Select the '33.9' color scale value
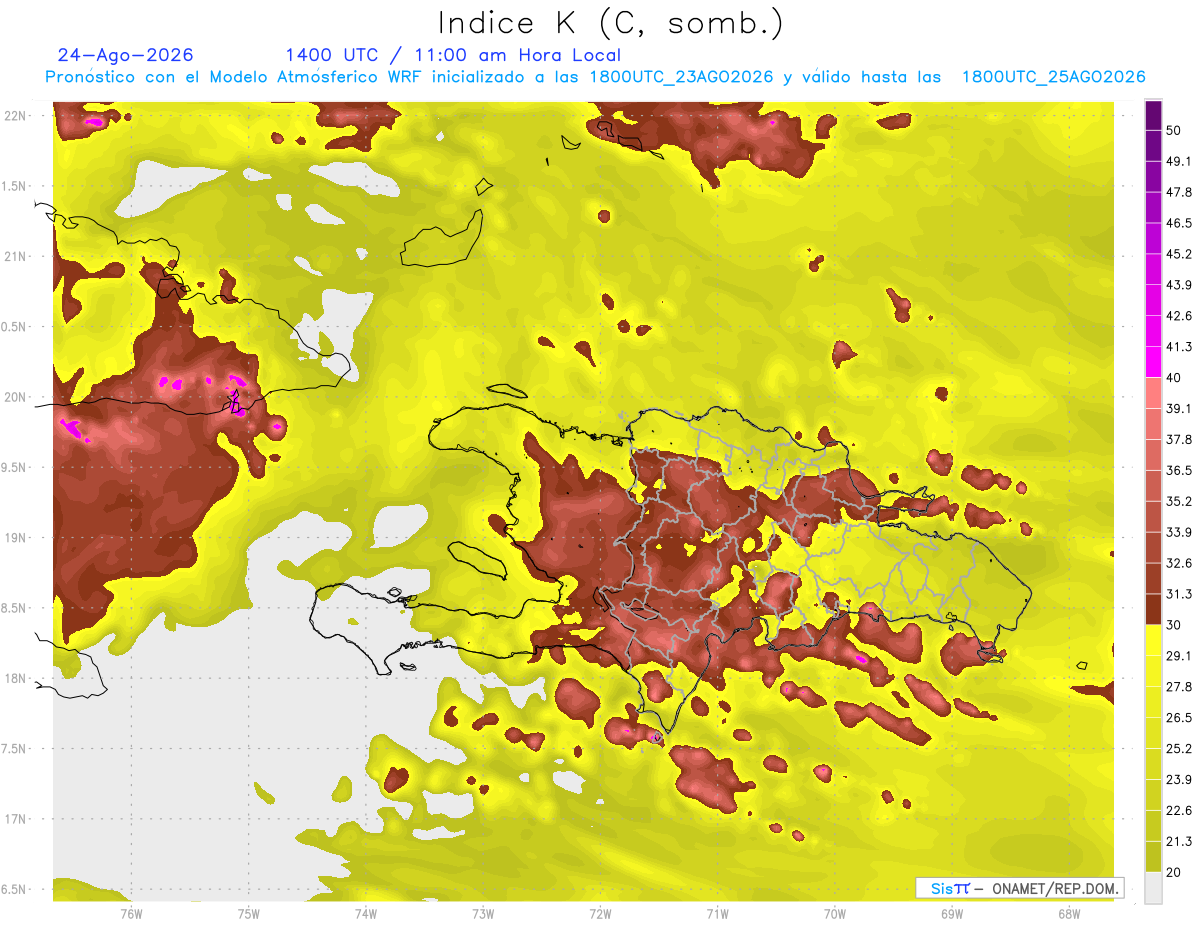This screenshot has width=1200, height=927. tap(1178, 532)
